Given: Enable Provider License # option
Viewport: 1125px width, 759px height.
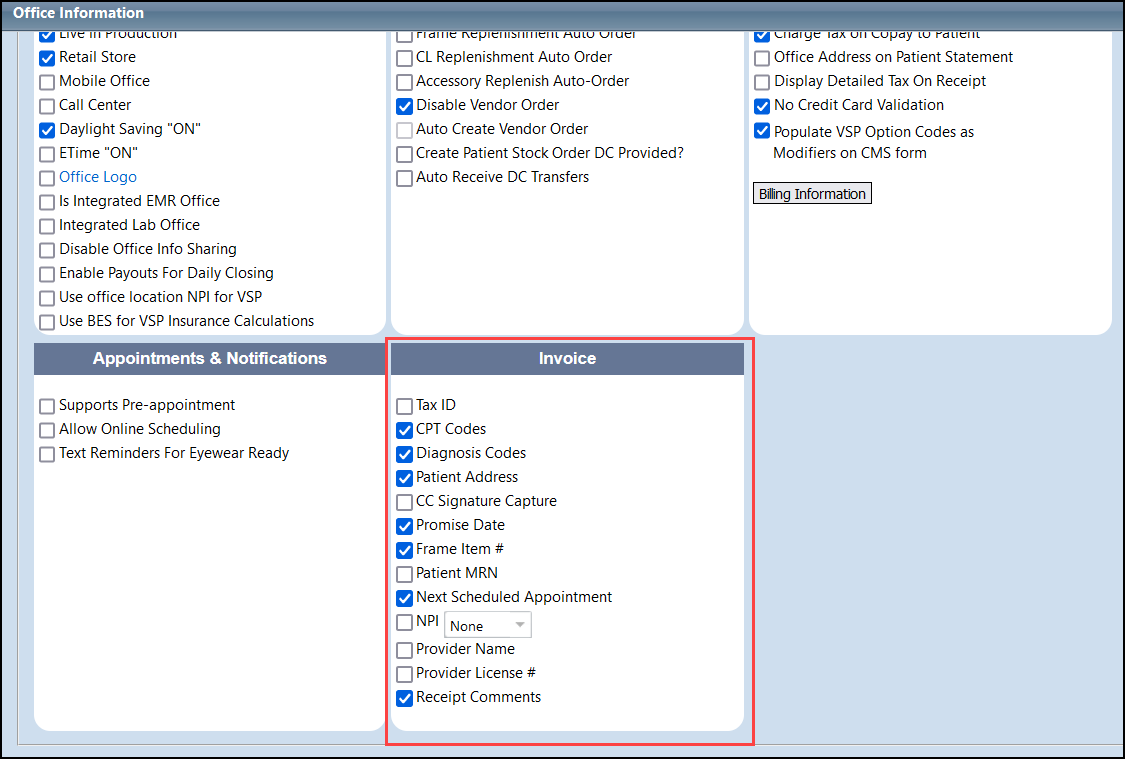Looking at the screenshot, I should tap(405, 674).
